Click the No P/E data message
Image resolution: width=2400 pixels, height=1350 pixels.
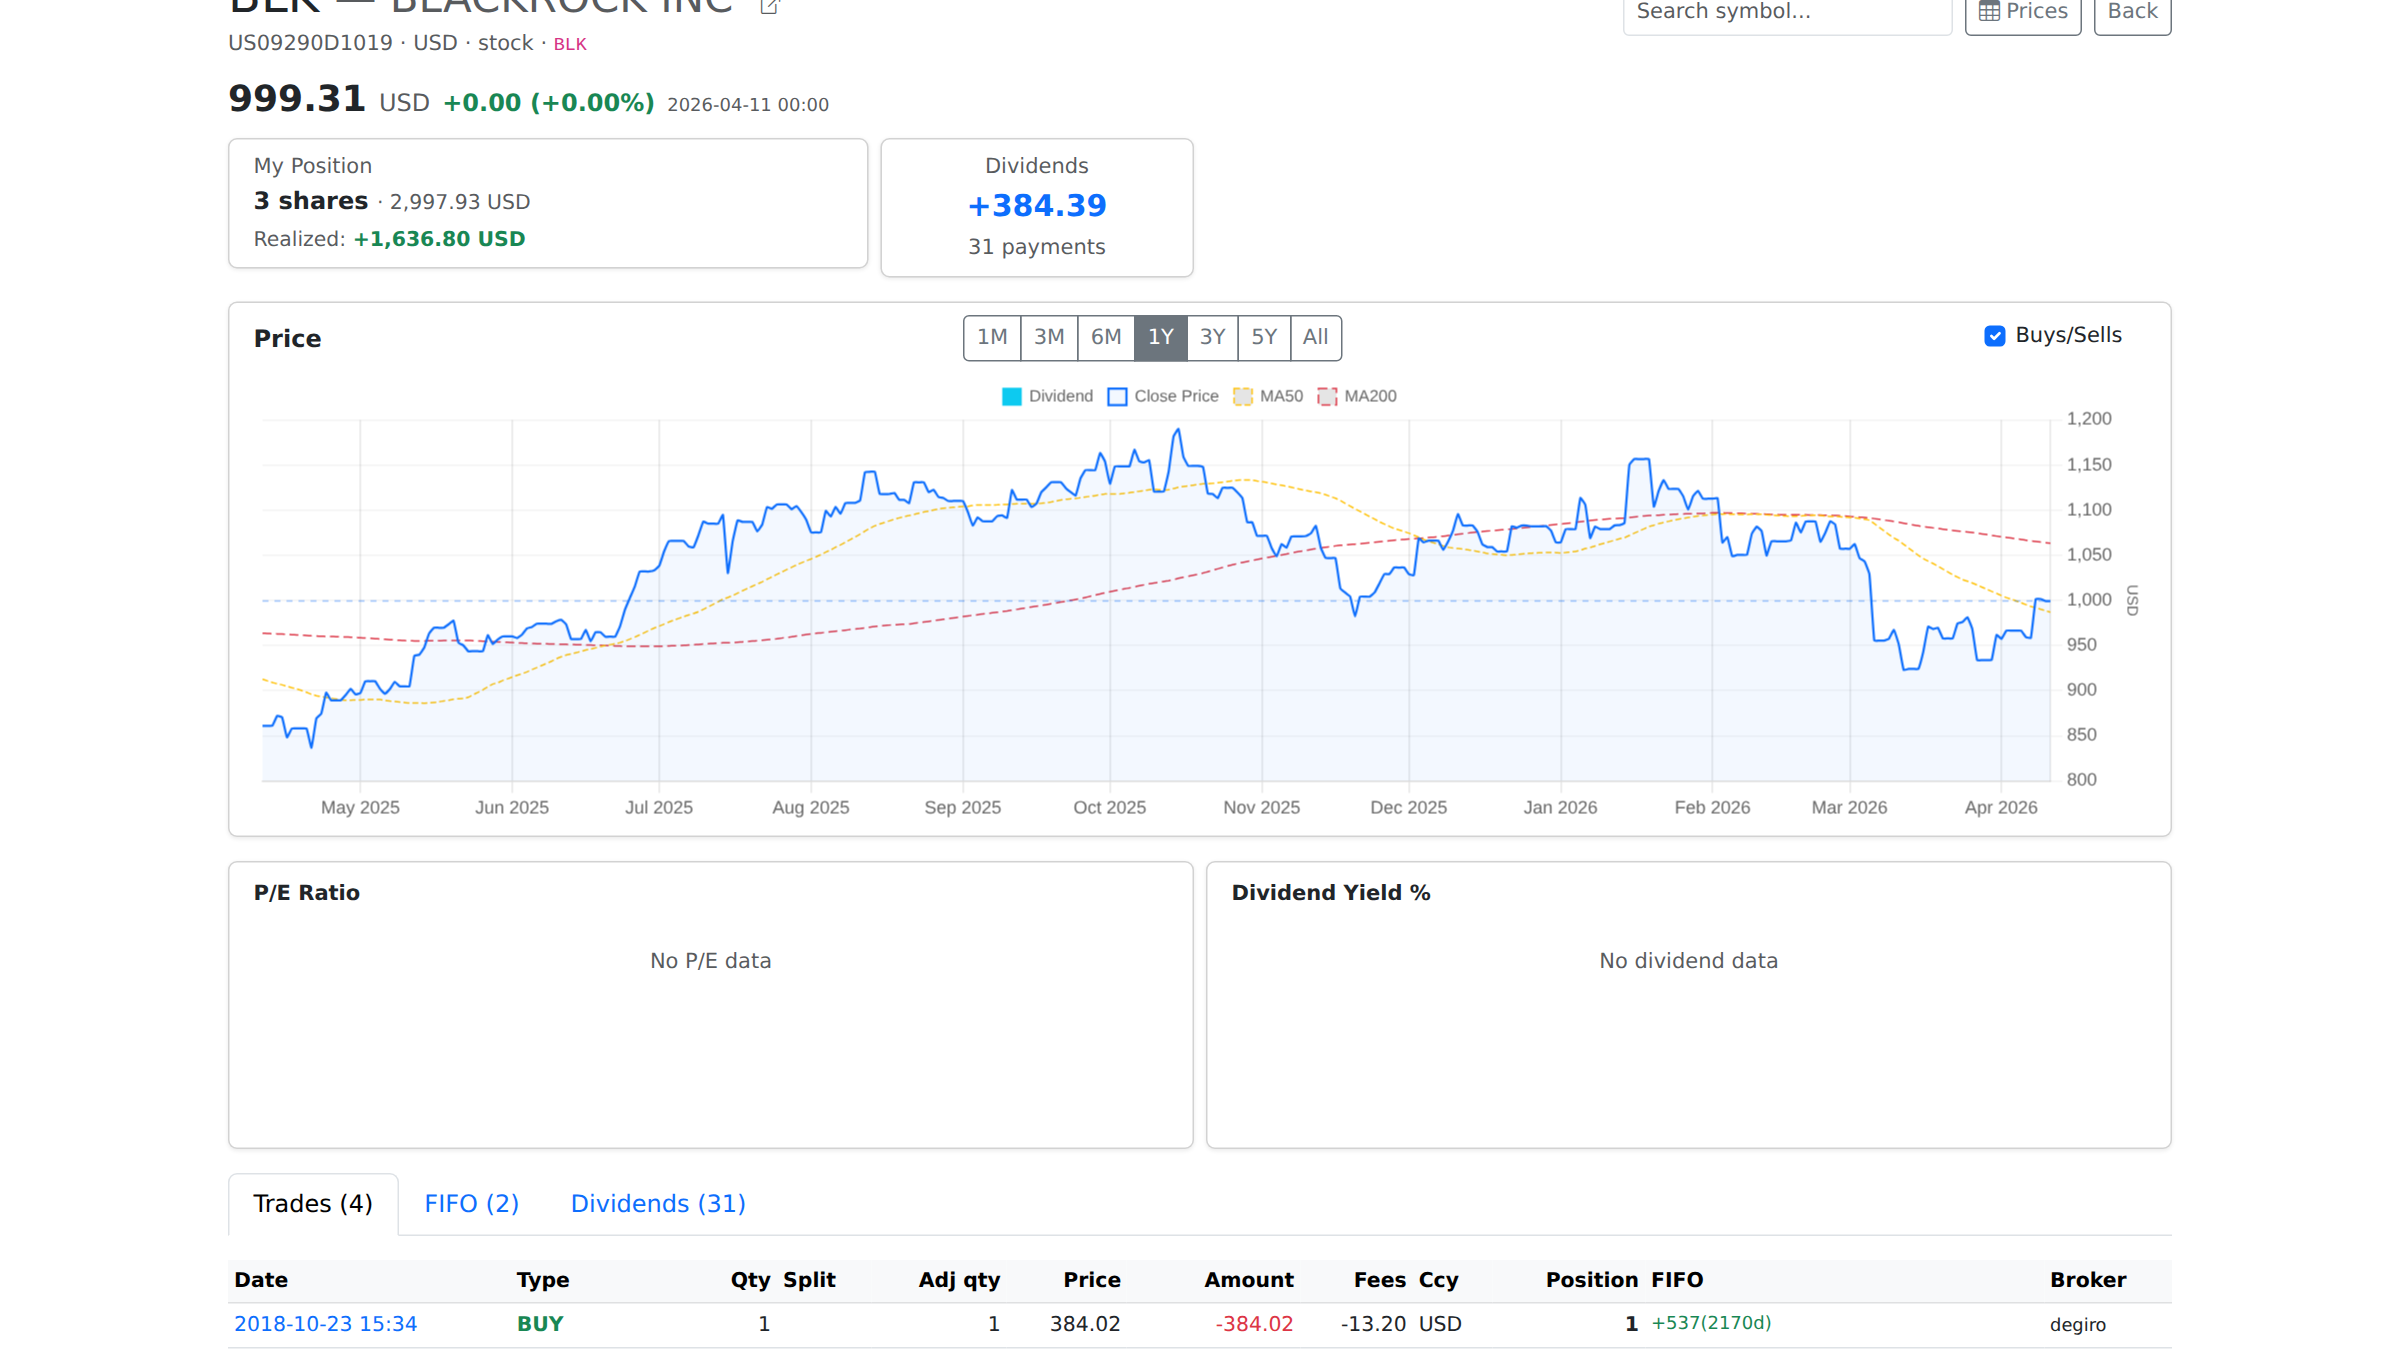click(710, 961)
